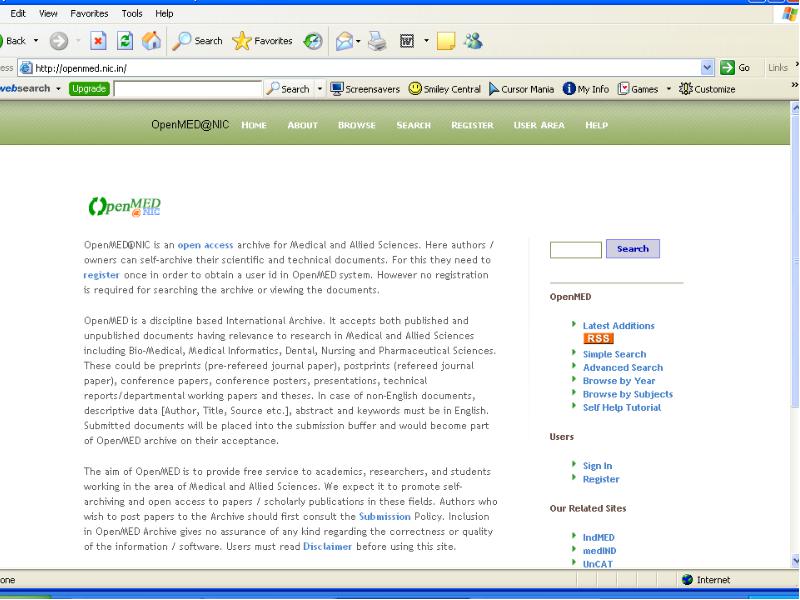Open the Messenger people icon

coord(473,41)
